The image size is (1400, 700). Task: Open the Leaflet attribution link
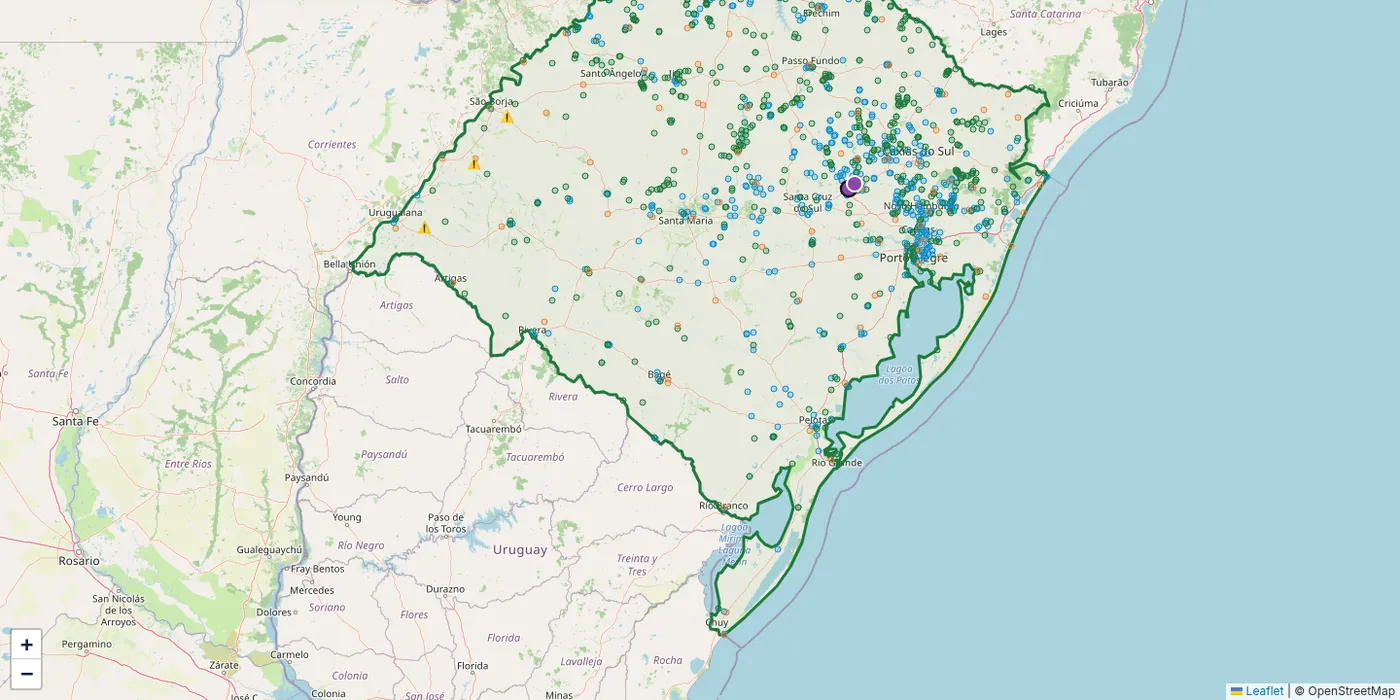(1256, 691)
